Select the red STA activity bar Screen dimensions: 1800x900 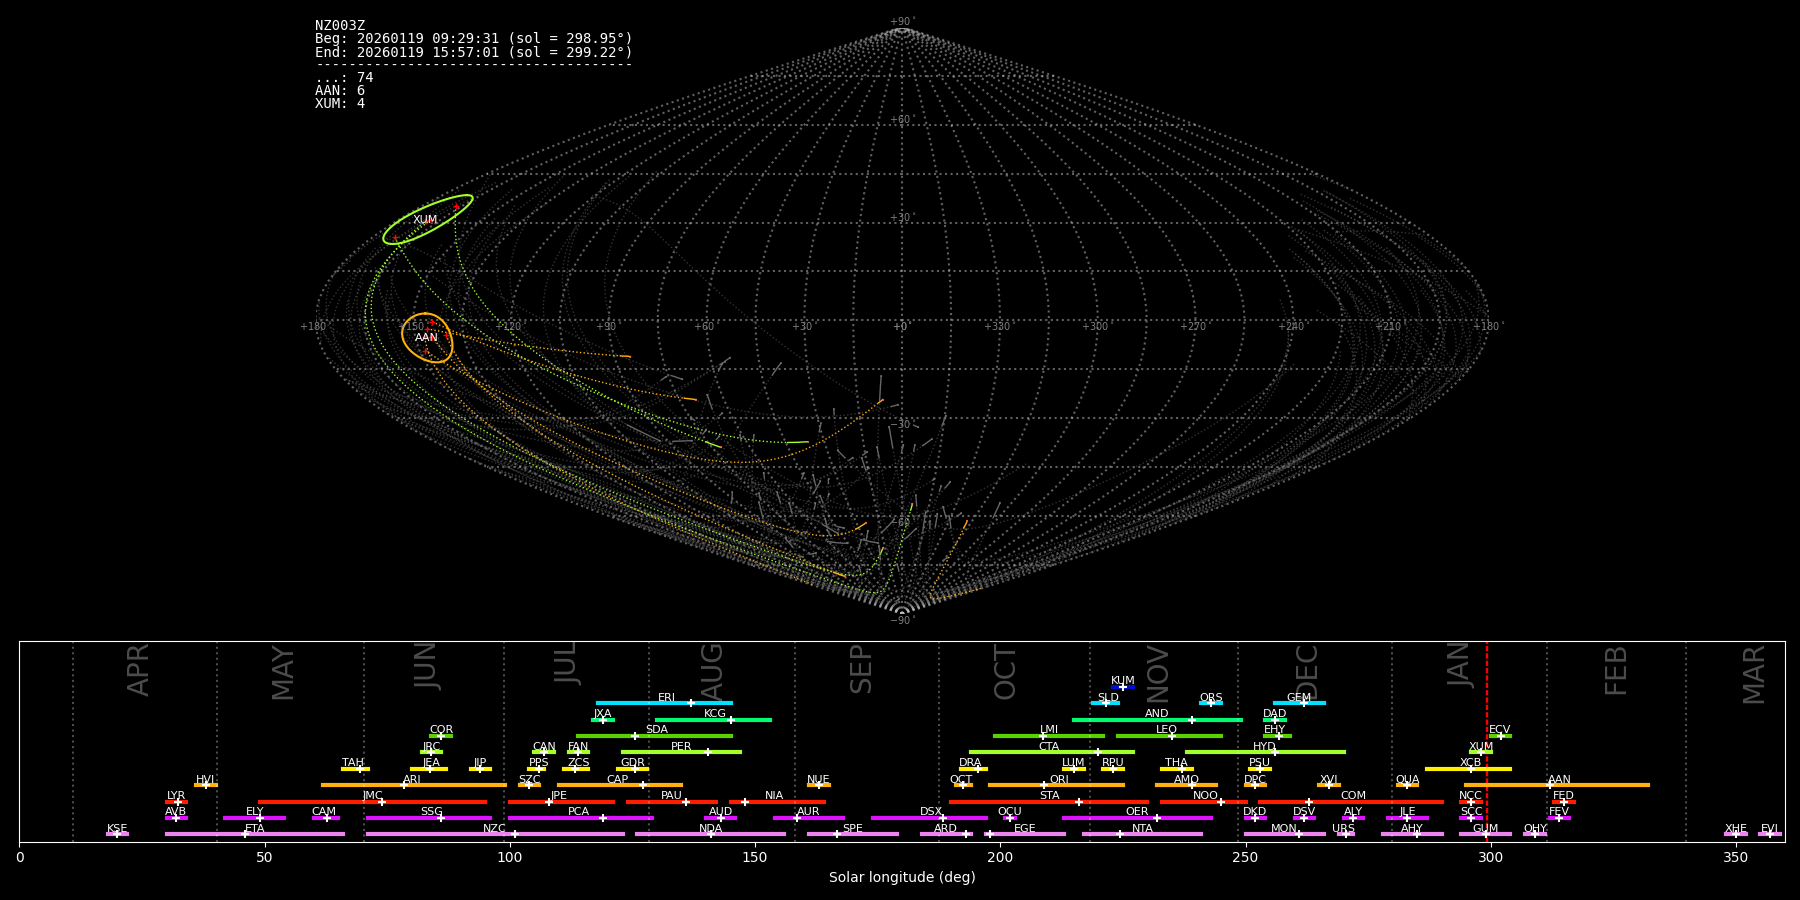pos(1049,801)
